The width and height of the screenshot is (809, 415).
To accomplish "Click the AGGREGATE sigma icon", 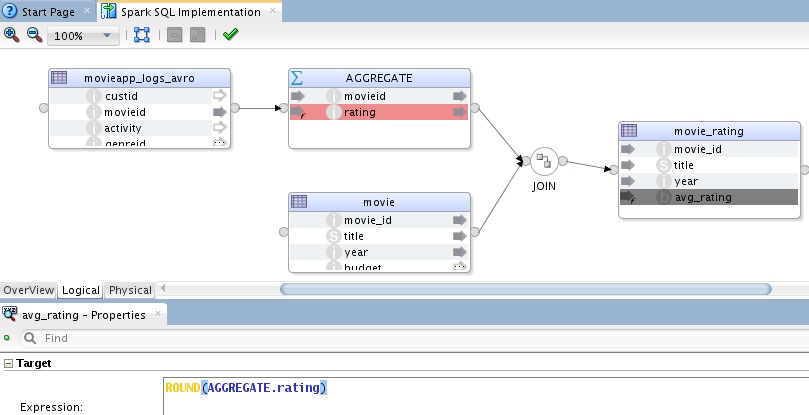I will click(x=297, y=78).
